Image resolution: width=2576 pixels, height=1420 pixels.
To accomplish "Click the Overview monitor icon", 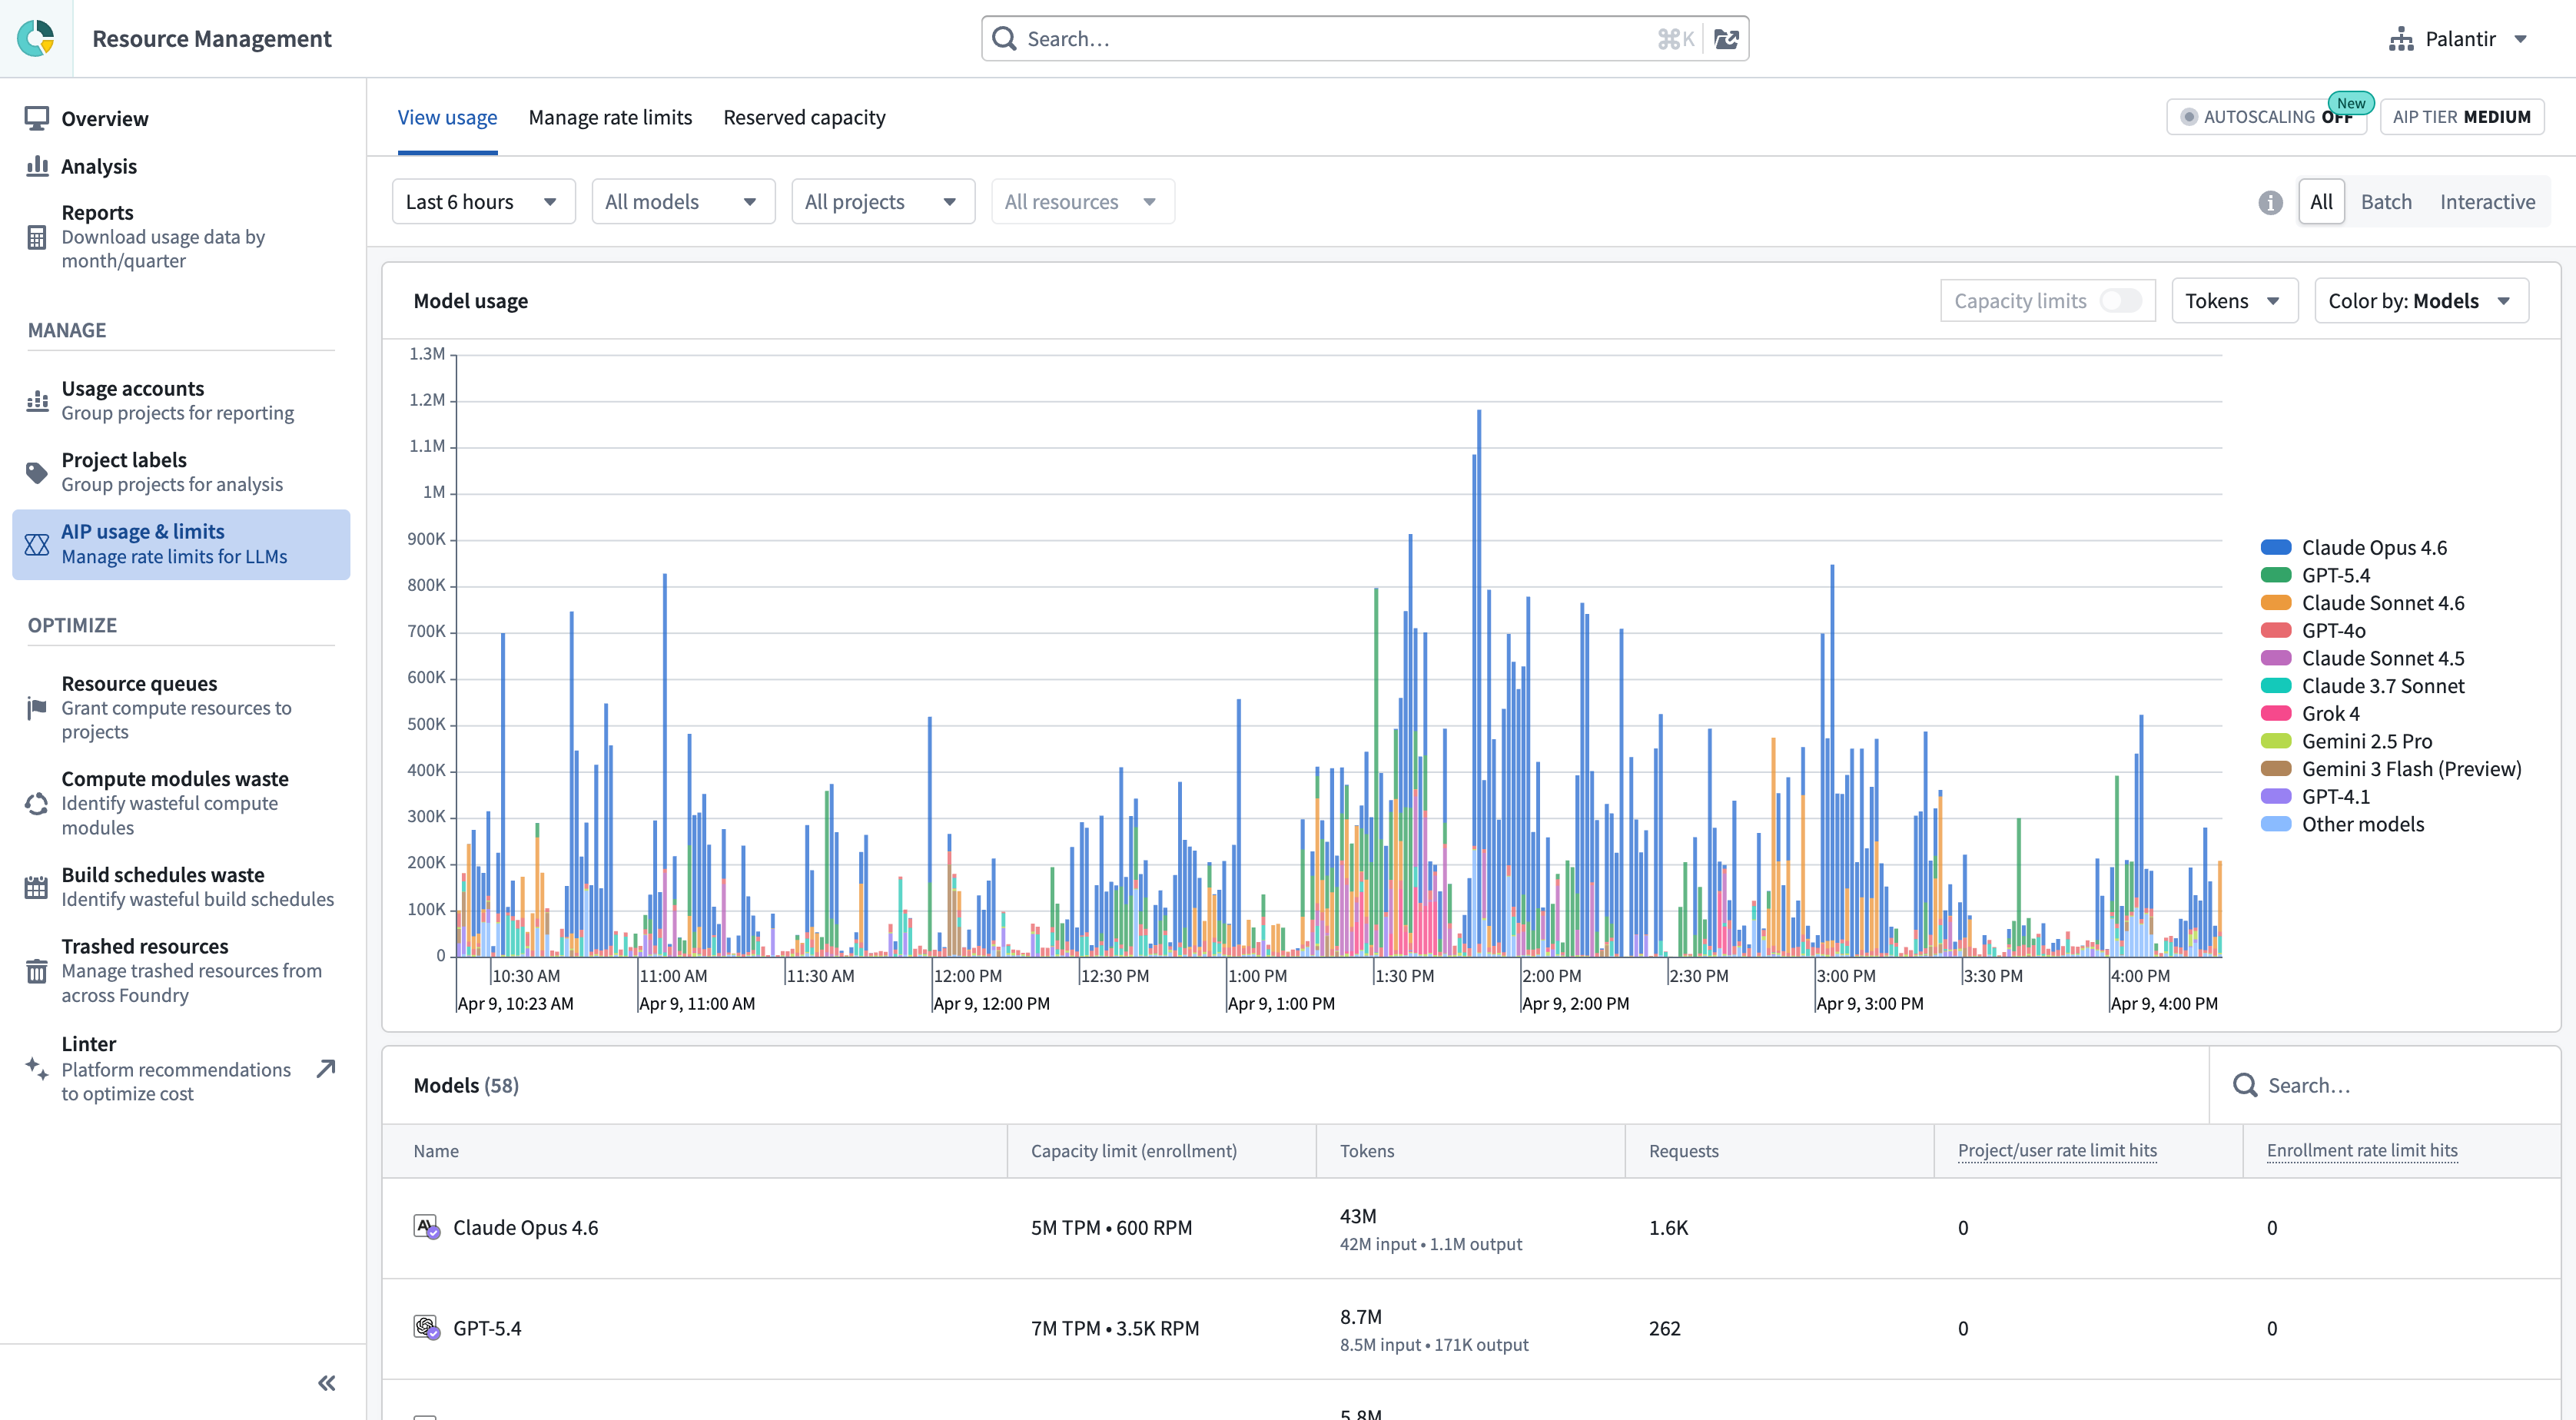I will point(37,118).
